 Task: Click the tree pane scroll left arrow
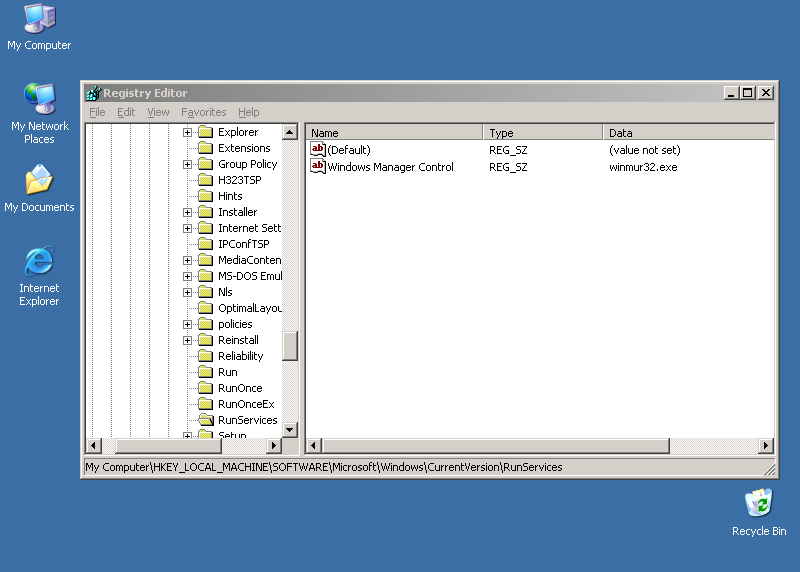93,445
